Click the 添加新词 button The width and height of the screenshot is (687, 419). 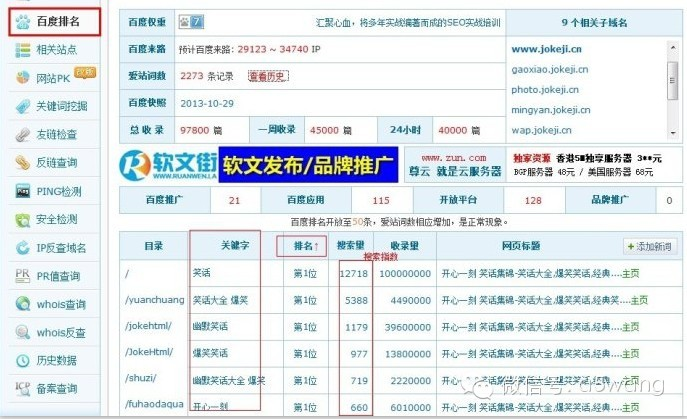coord(650,247)
